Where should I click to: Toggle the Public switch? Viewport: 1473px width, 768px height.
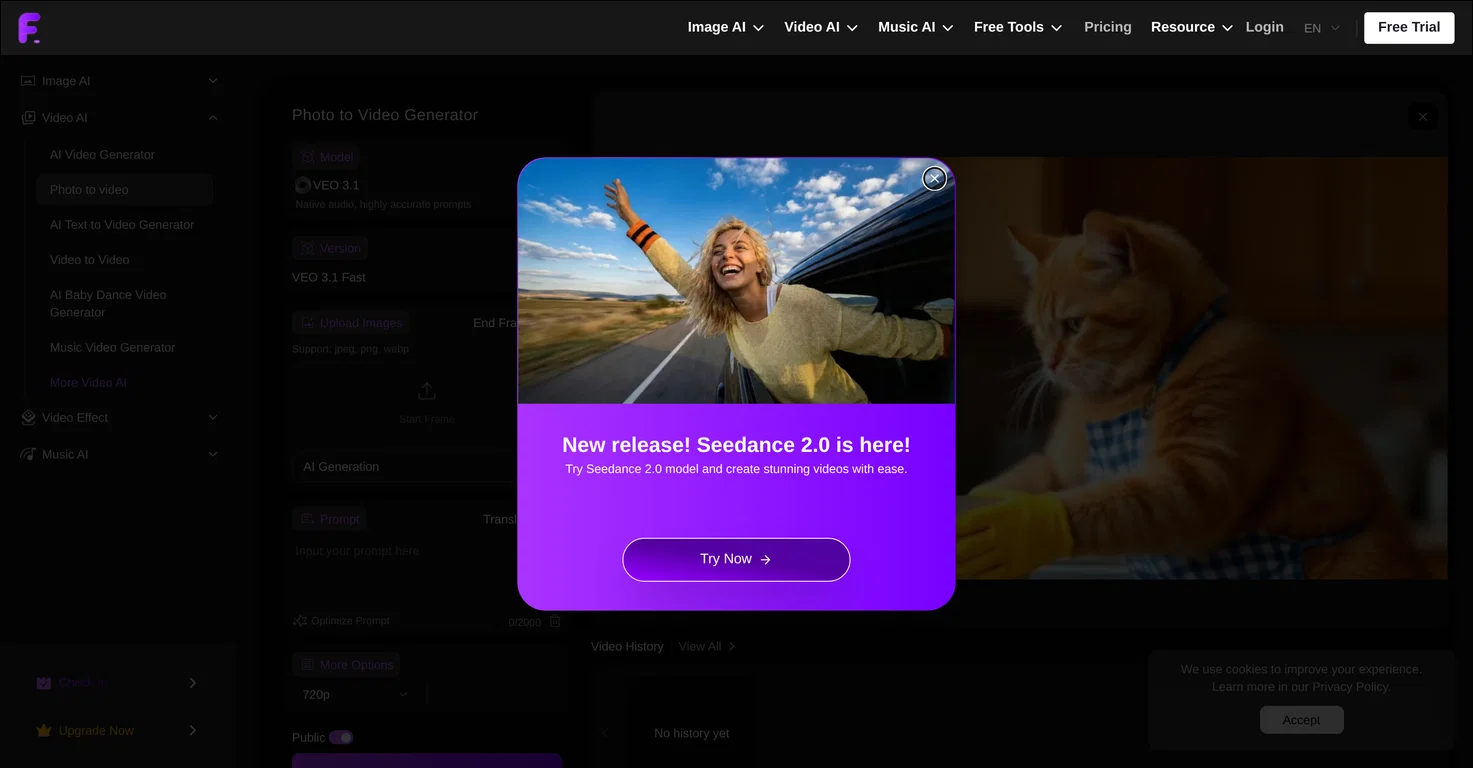click(x=341, y=737)
